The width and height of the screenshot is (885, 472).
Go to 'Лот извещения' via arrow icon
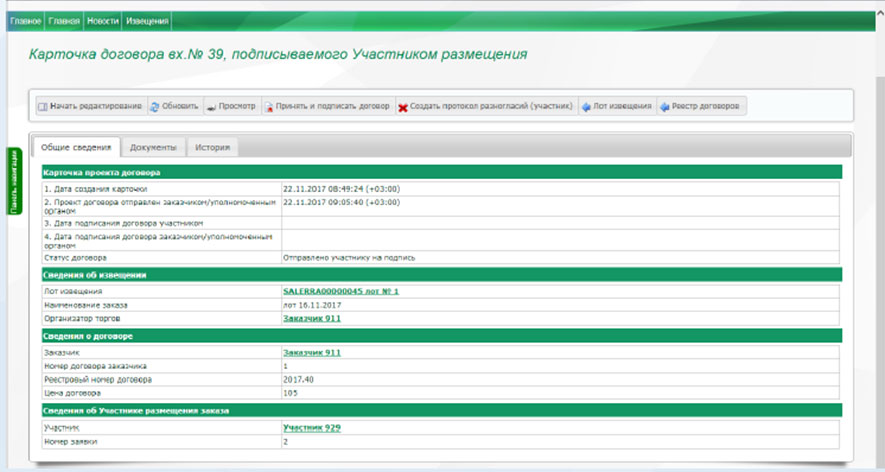[x=585, y=107]
